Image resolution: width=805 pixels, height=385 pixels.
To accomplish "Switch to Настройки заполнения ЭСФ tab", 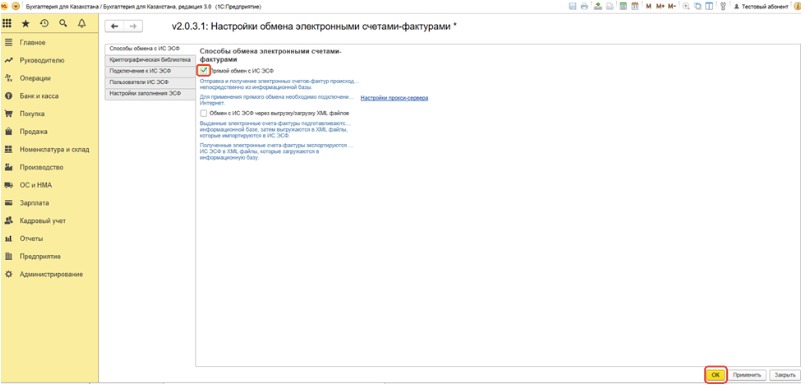I will coord(150,94).
